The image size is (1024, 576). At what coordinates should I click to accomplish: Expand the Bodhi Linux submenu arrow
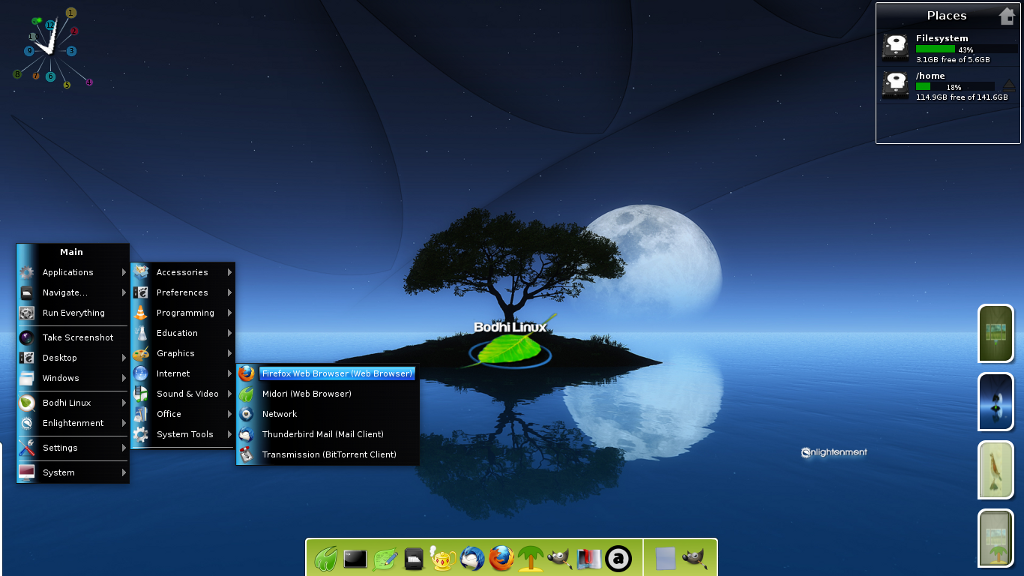[x=123, y=403]
